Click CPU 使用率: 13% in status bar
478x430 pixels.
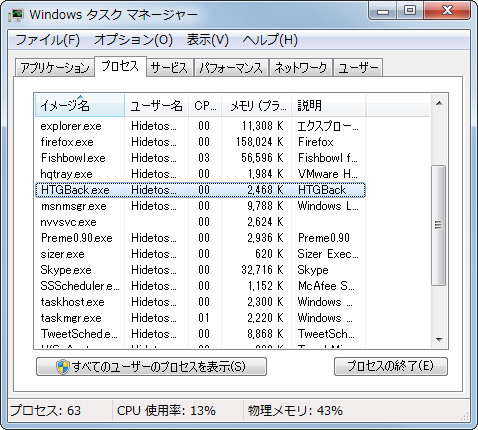(166, 411)
